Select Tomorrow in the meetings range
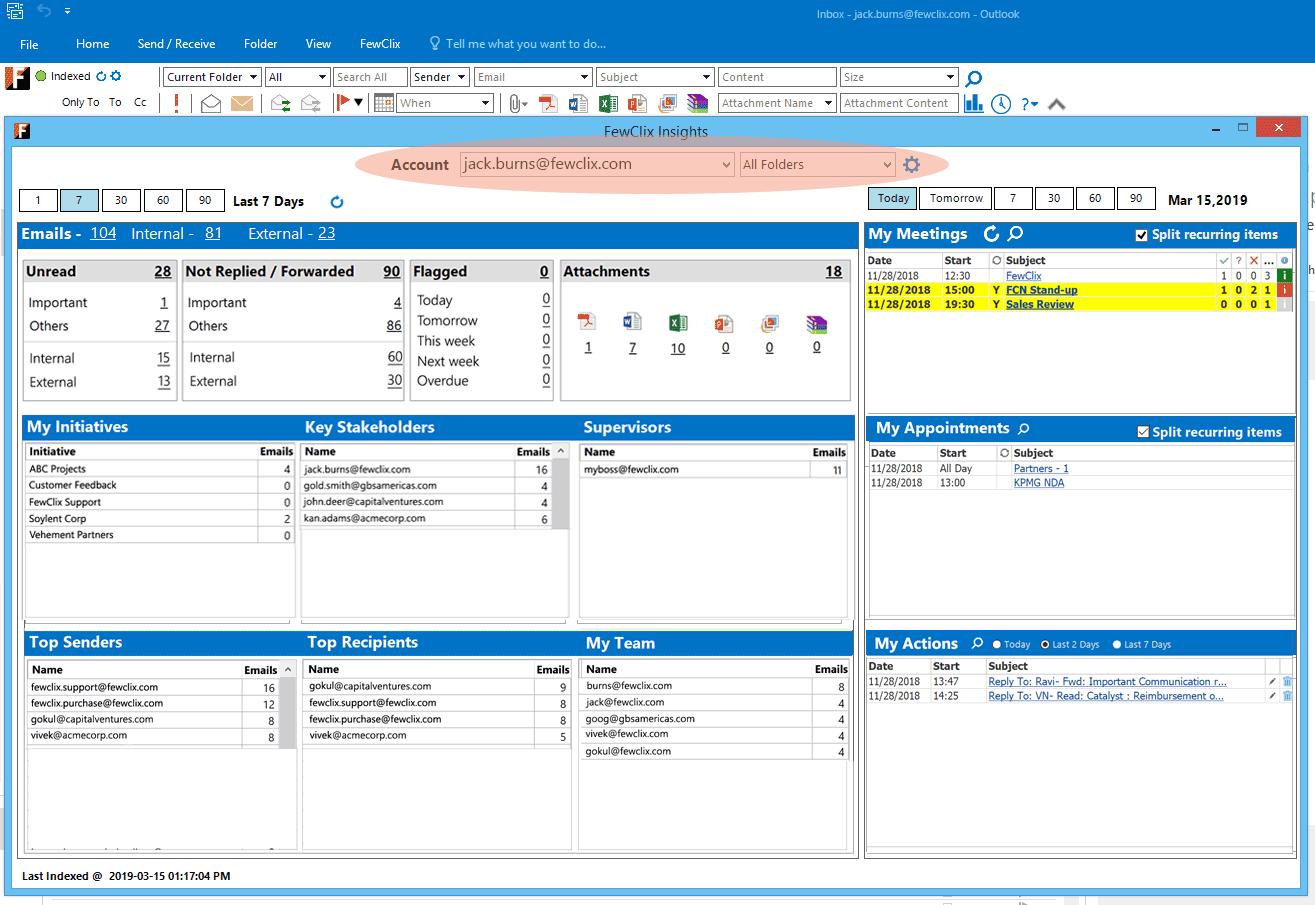 (956, 198)
